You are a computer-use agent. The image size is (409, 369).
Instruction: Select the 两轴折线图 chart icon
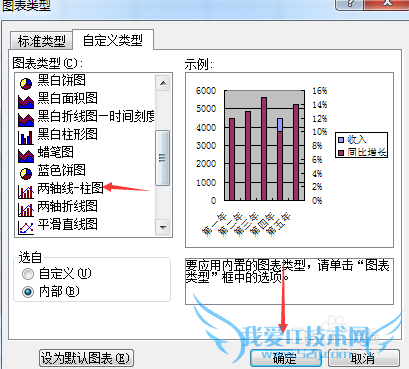point(26,210)
